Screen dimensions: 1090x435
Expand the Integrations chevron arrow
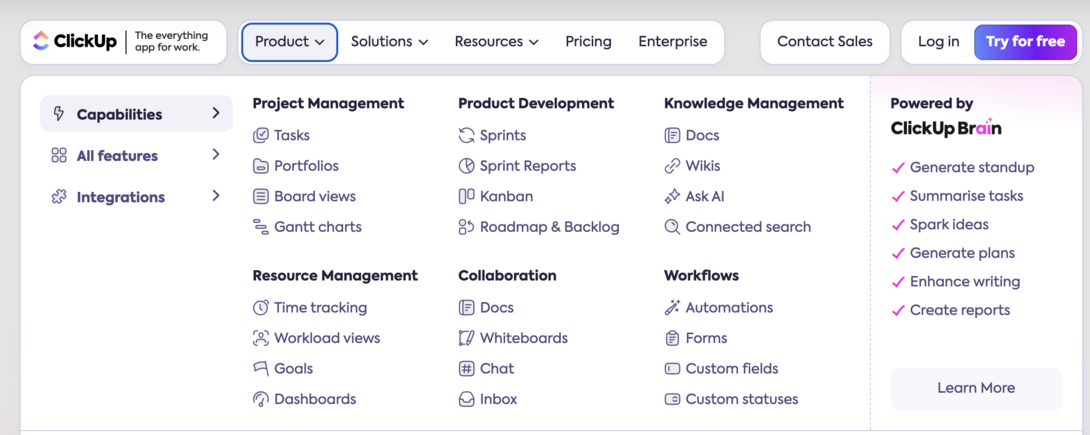[x=215, y=196]
